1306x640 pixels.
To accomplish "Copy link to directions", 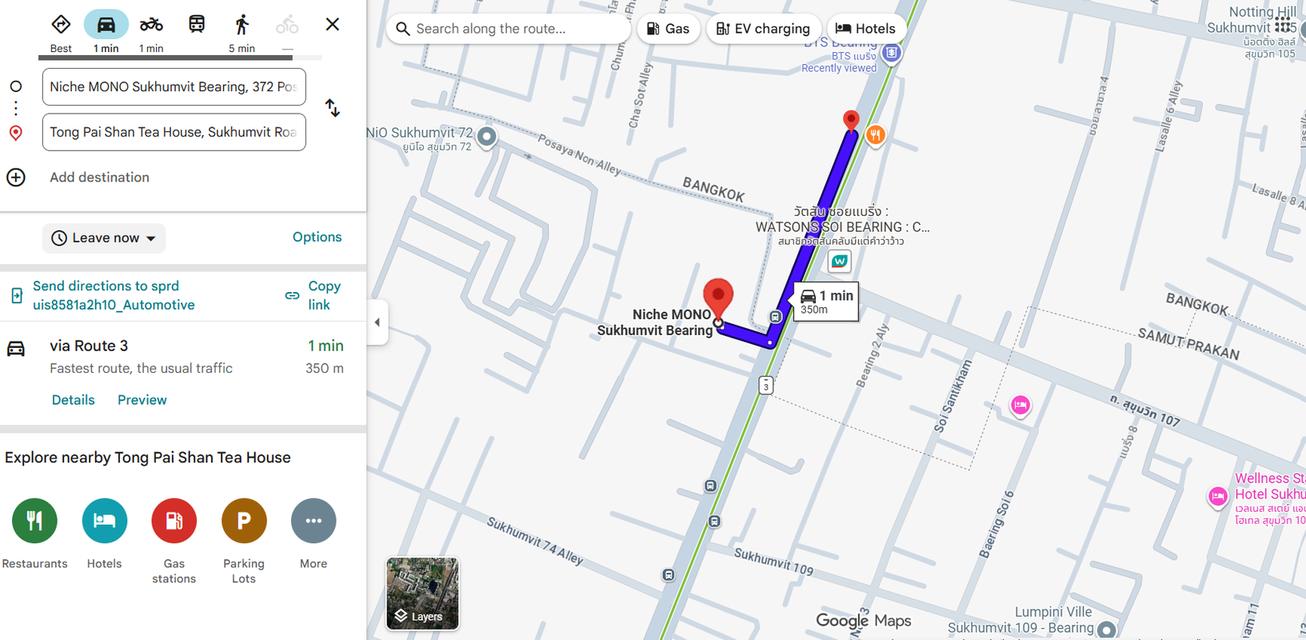I will pyautogui.click(x=314, y=295).
